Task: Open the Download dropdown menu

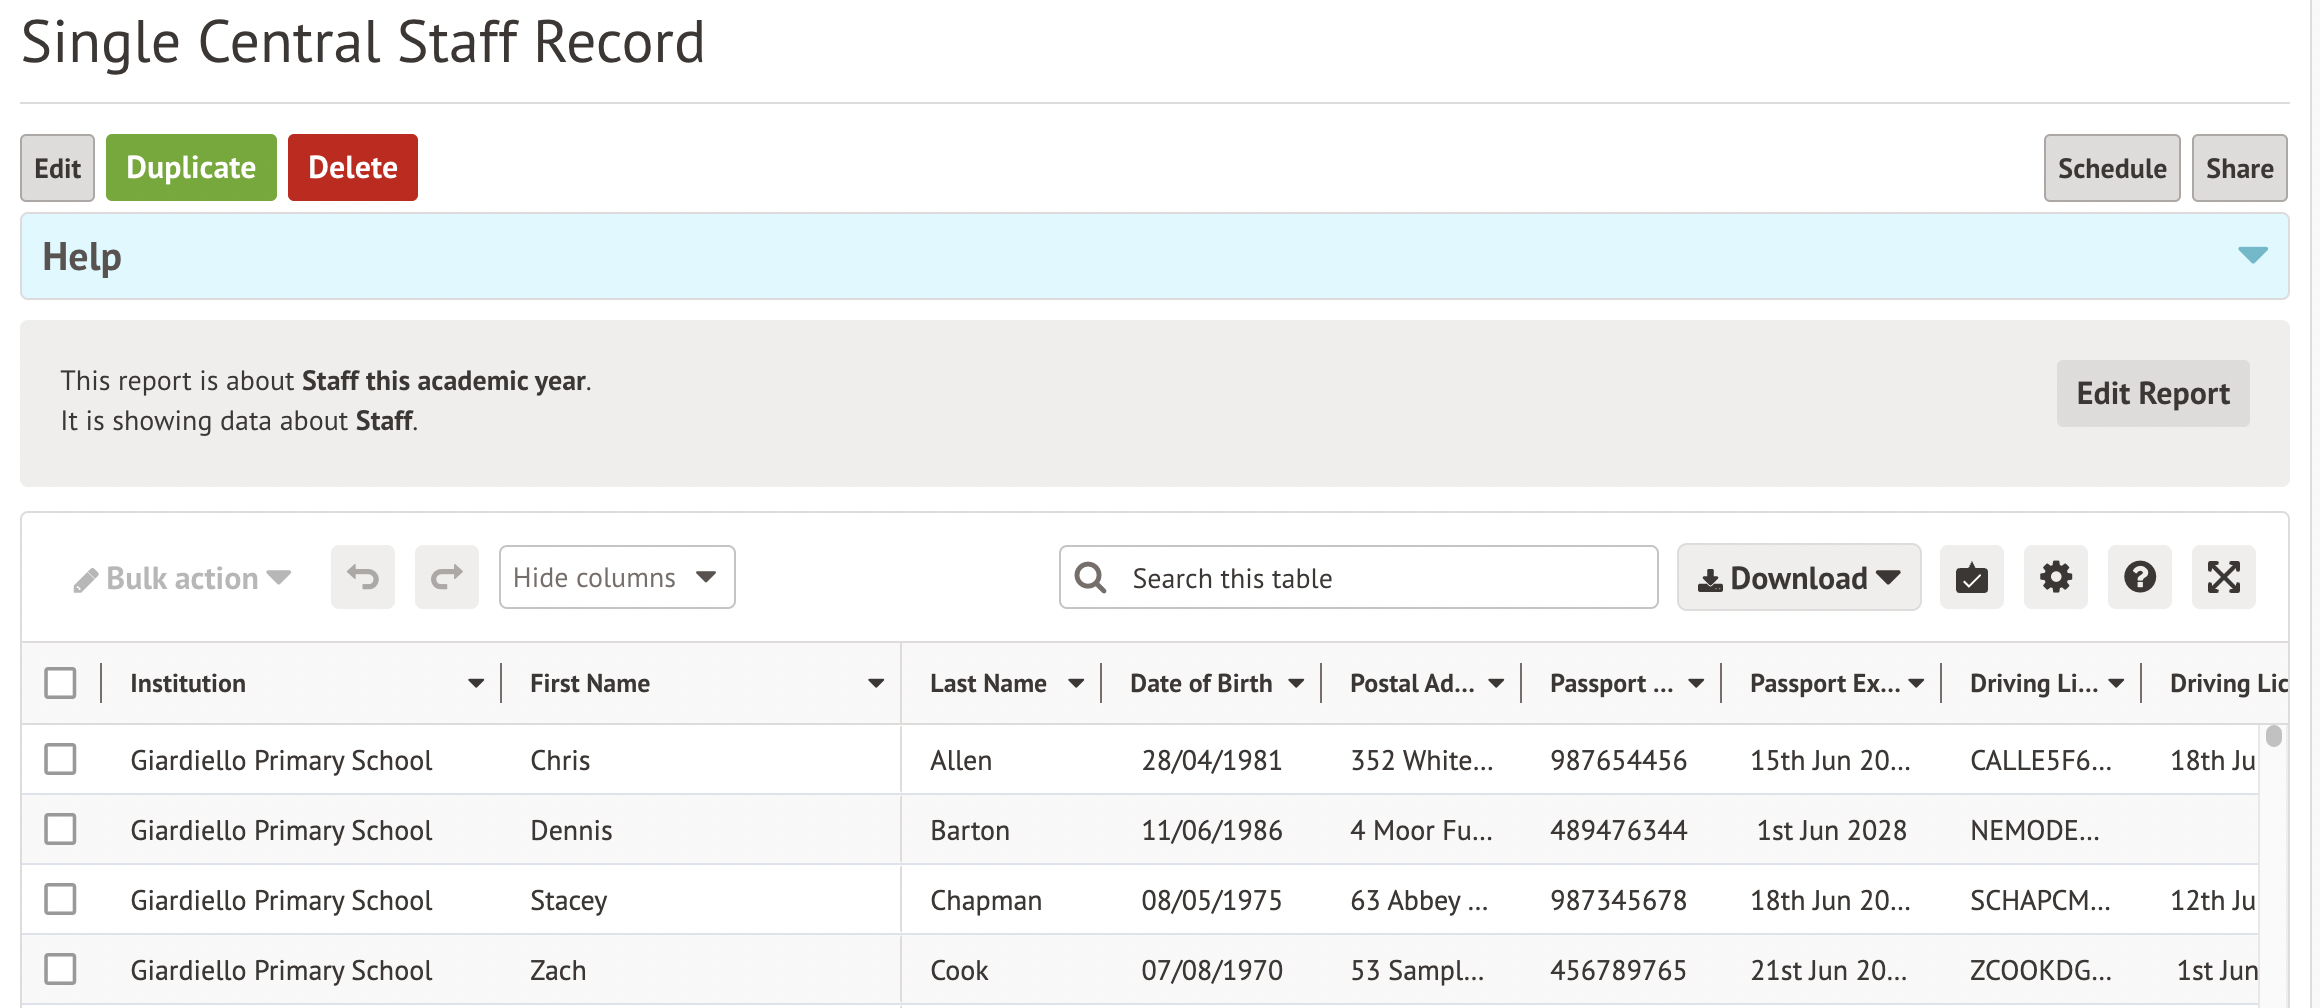Action: 1798,577
